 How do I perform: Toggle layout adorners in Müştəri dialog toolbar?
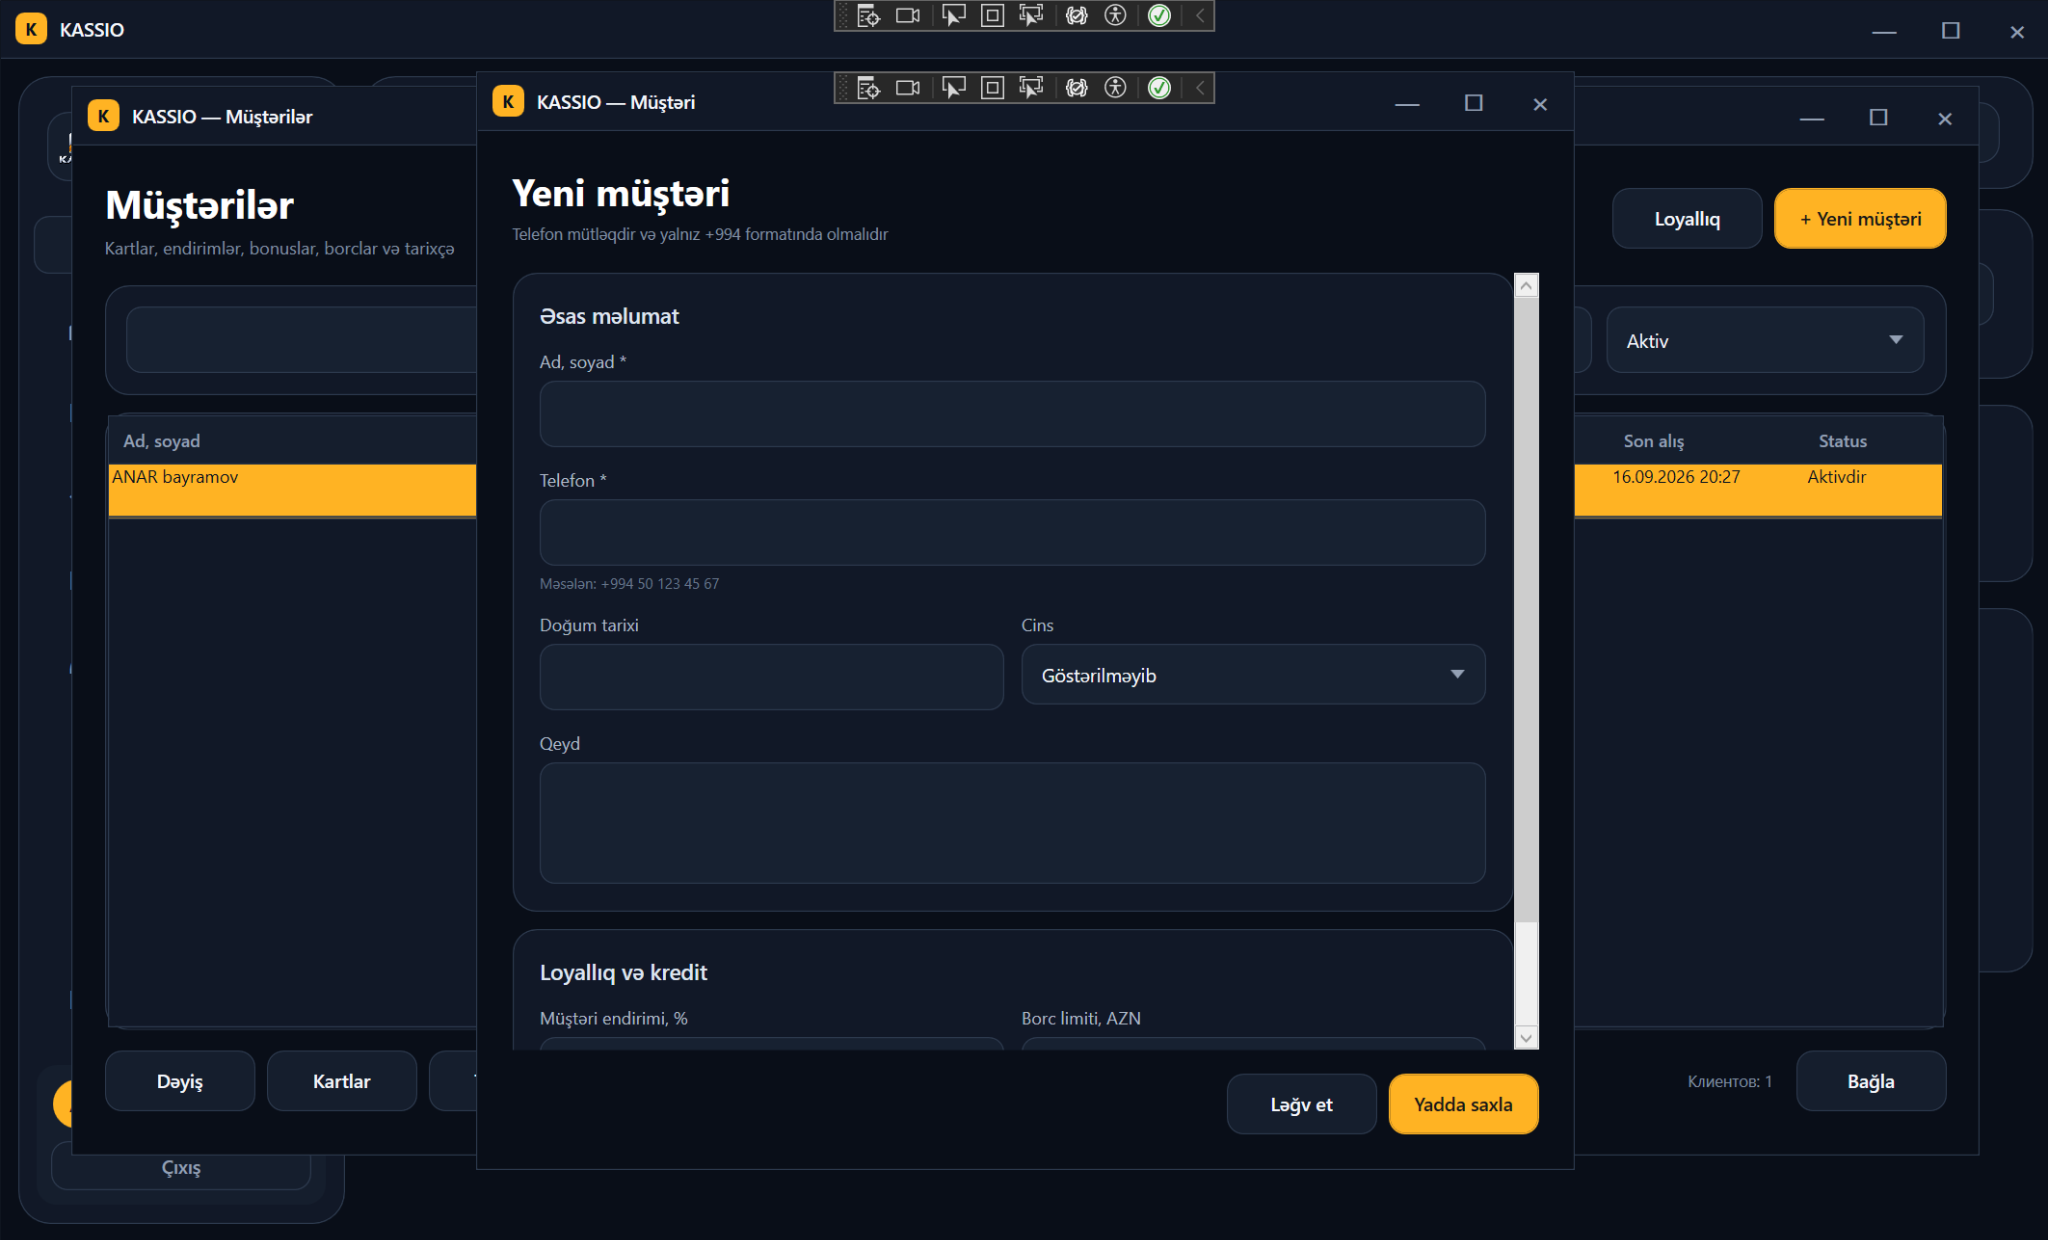992,88
